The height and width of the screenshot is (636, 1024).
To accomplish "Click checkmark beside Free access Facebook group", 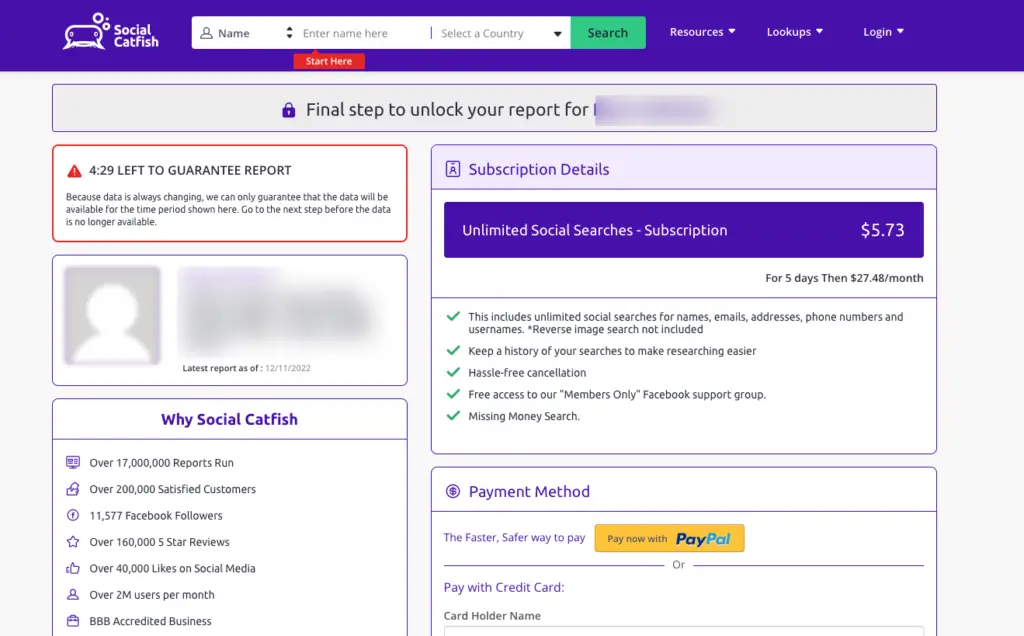I will (453, 394).
